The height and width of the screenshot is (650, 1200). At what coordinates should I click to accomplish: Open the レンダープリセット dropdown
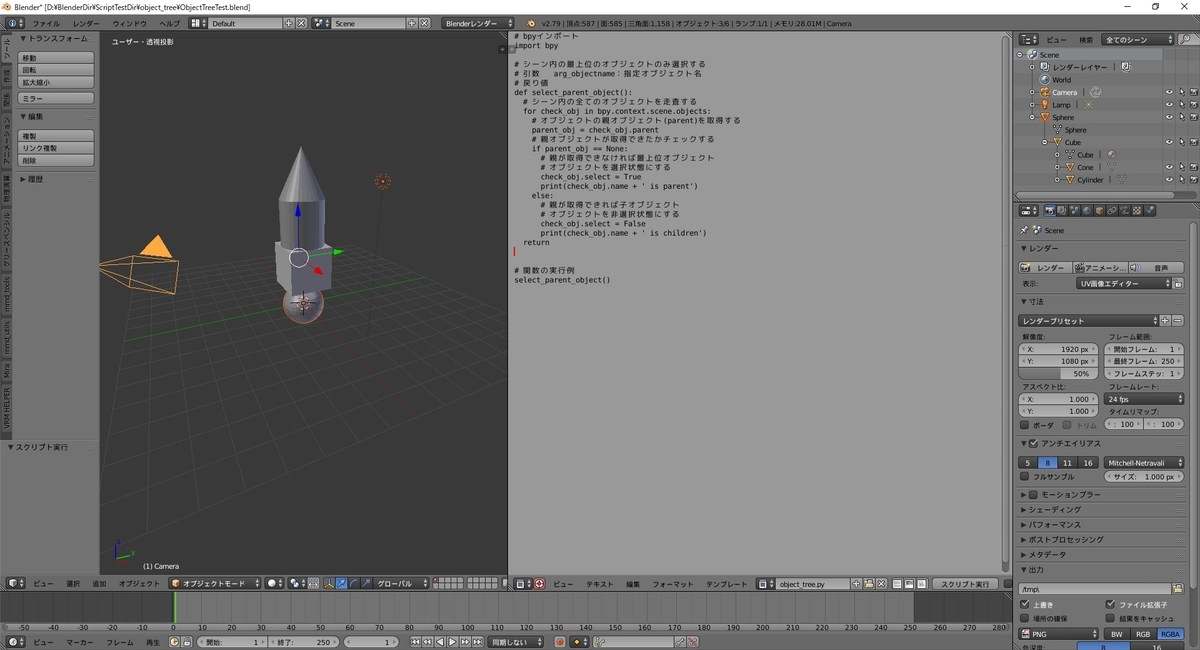click(1088, 320)
